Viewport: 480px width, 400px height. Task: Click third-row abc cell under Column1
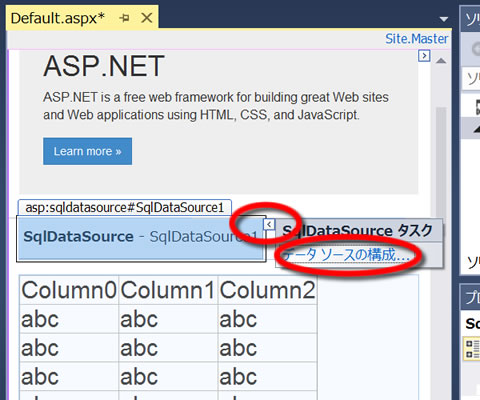(168, 377)
